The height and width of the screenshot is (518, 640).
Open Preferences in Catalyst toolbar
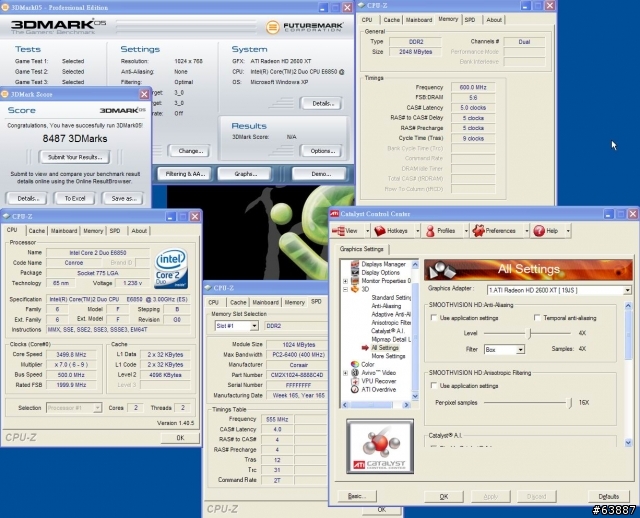pyautogui.click(x=478, y=231)
